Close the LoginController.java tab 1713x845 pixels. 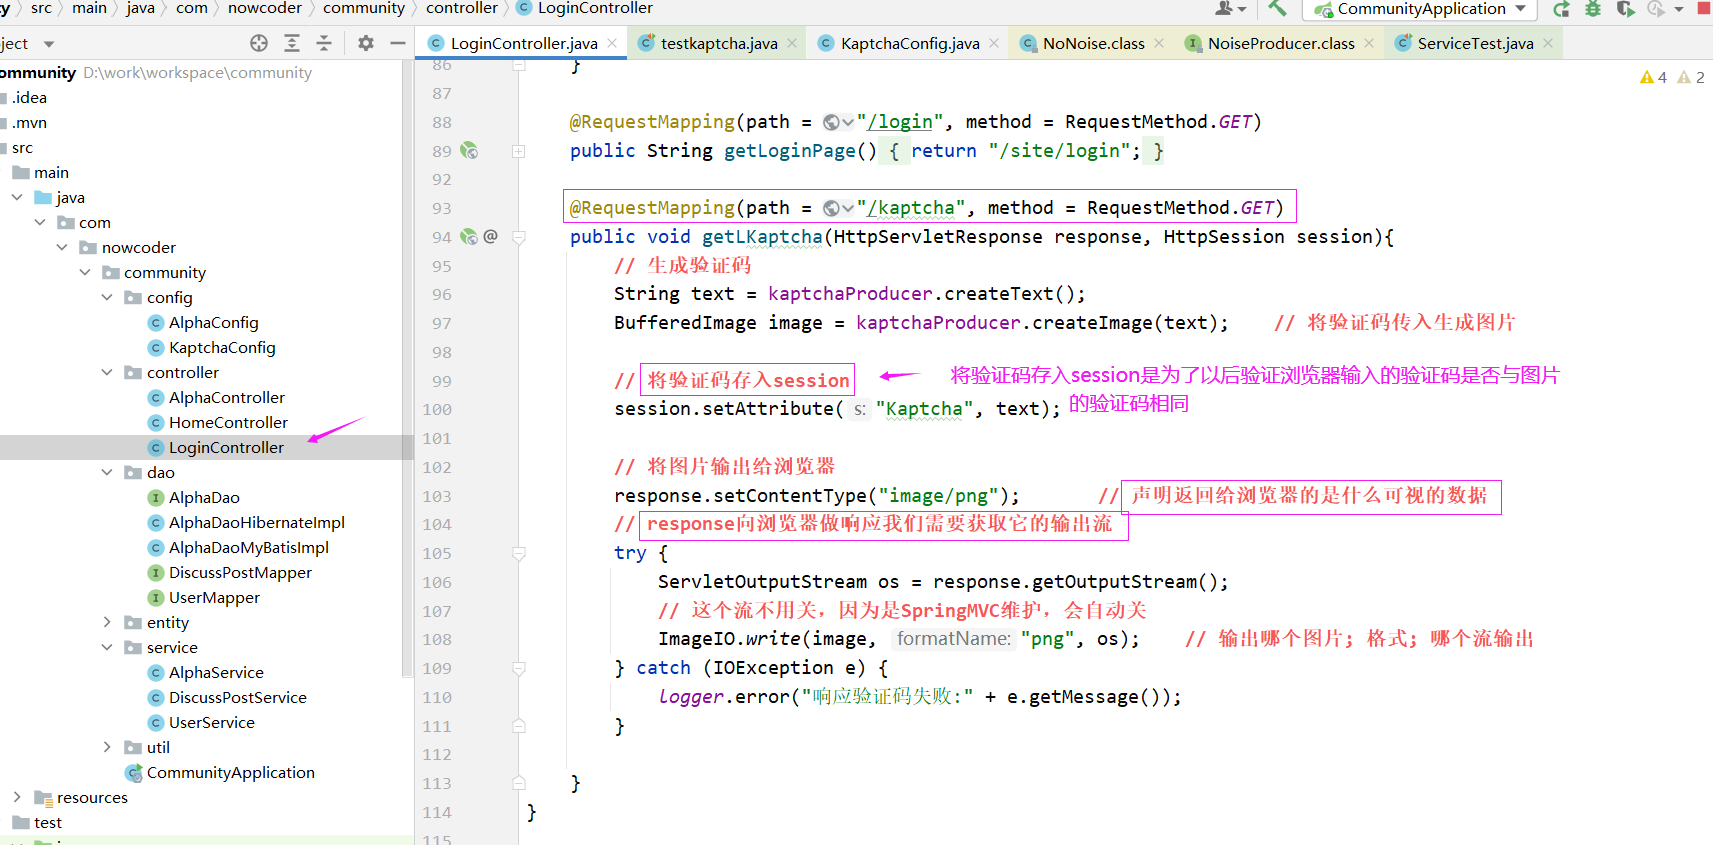(x=612, y=43)
